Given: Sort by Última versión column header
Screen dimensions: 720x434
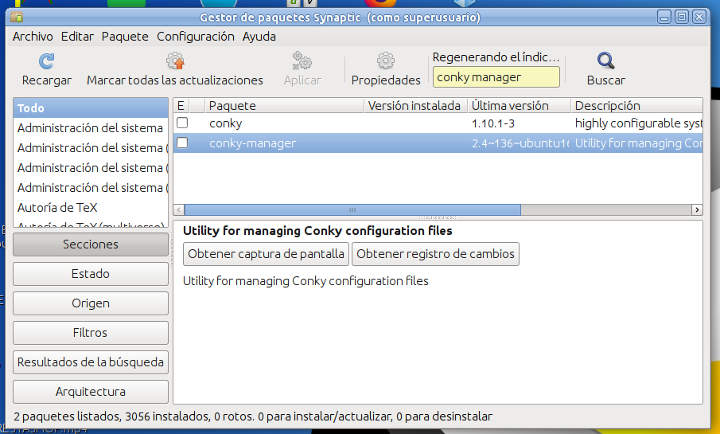Looking at the screenshot, I should 519,106.
